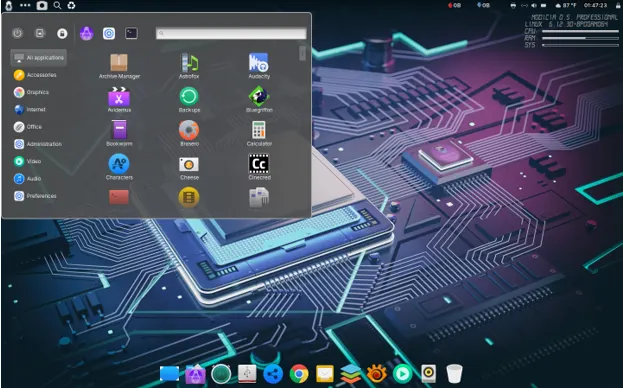Select the Audio category

pos(27,179)
